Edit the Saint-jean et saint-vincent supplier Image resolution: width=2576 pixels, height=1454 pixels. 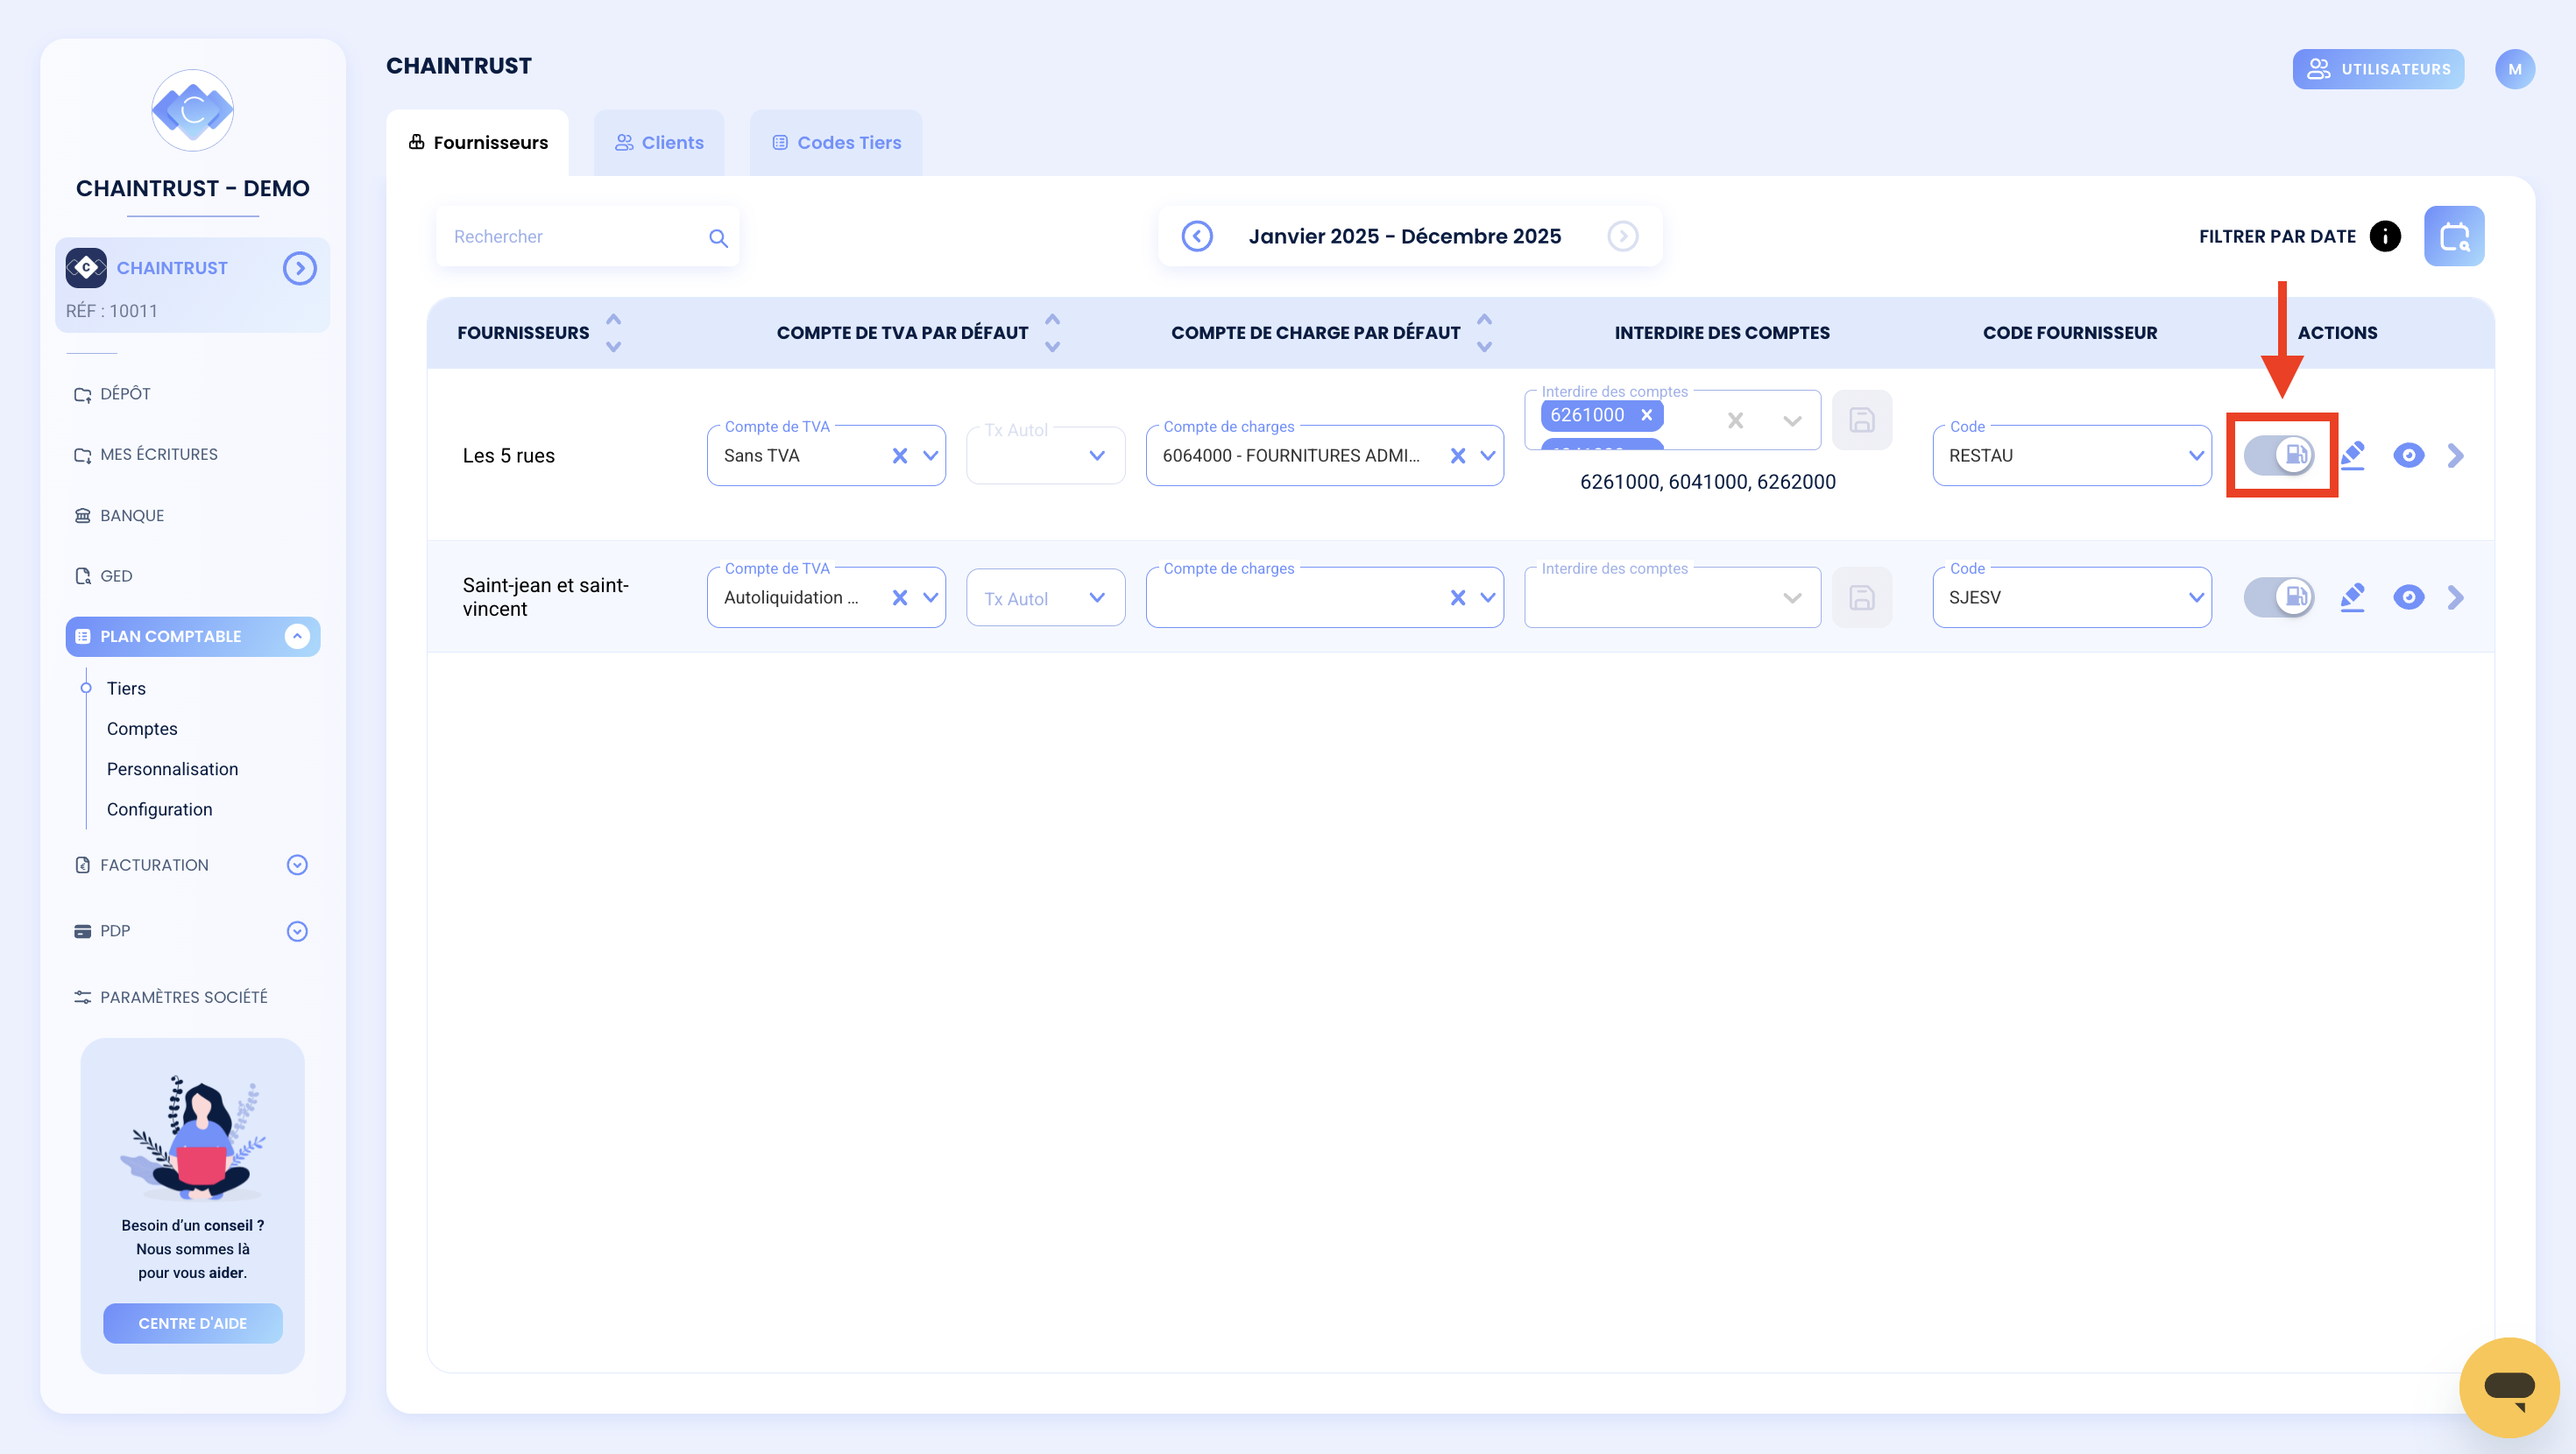point(2352,597)
